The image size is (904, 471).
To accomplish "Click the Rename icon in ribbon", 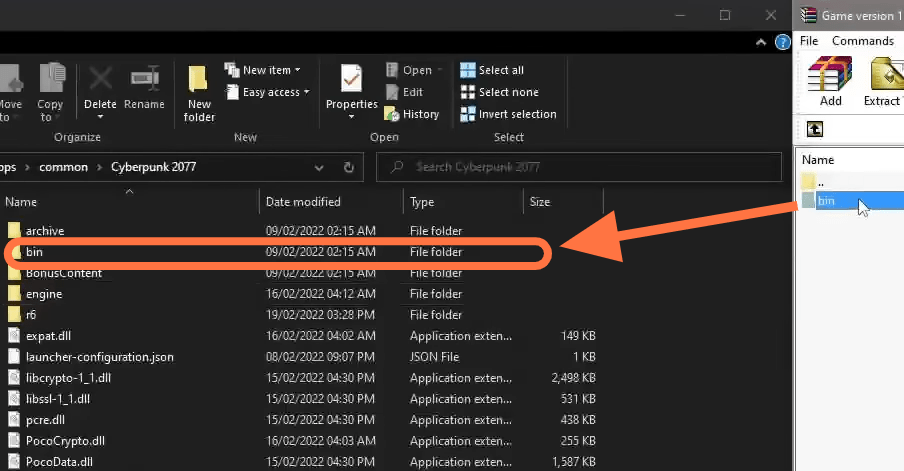I will (144, 79).
